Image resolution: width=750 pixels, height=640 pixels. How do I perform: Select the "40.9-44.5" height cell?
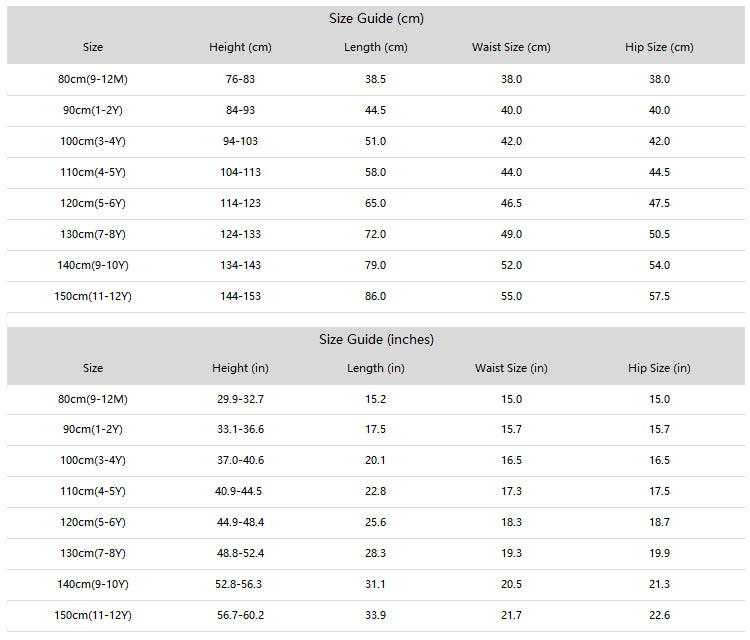click(240, 491)
